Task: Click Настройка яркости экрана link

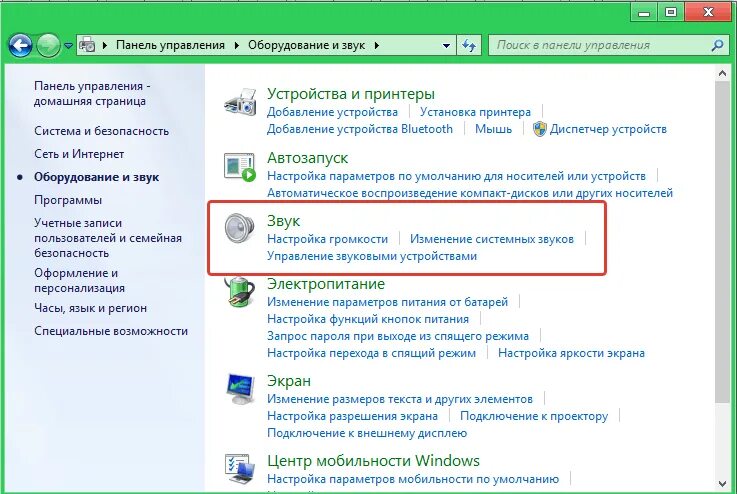Action: pos(571,353)
